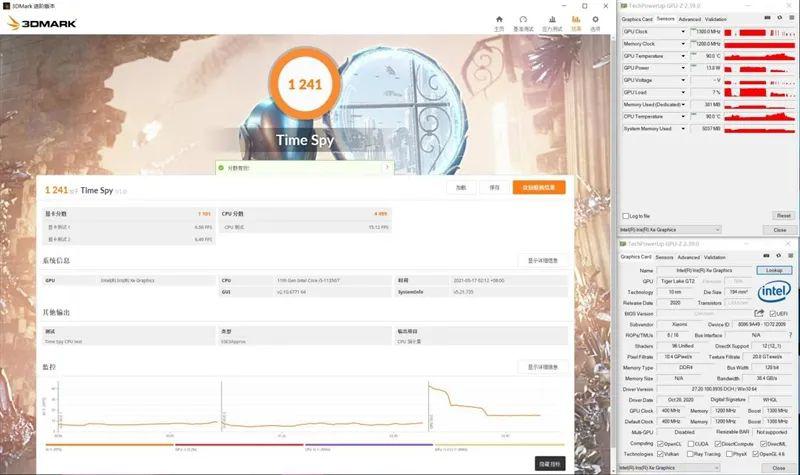Viewport: 800px width, 475px height.
Task: Open the Memory Used (Dedicated) sensor dropdown
Action: click(683, 105)
